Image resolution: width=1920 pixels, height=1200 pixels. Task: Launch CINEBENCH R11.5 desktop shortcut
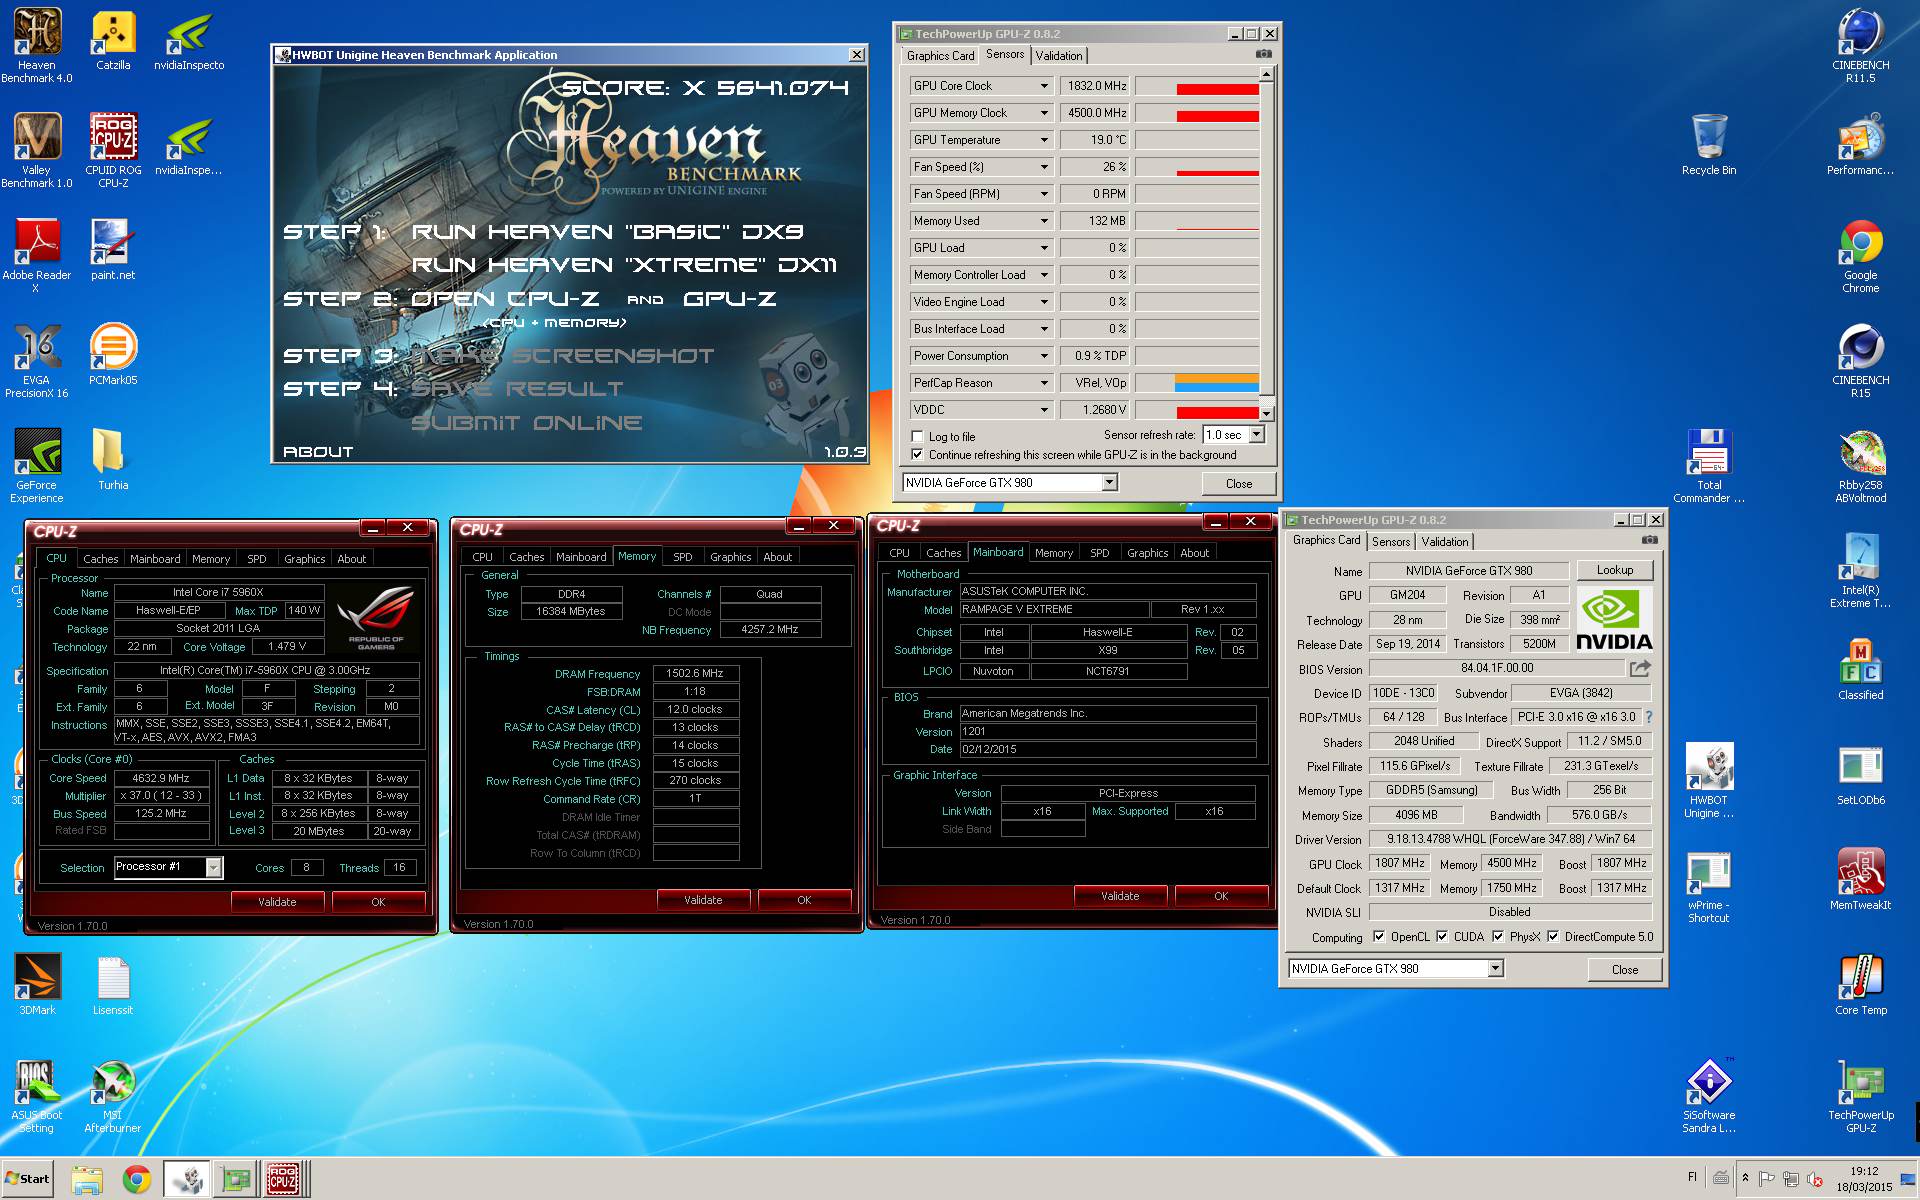(1861, 45)
